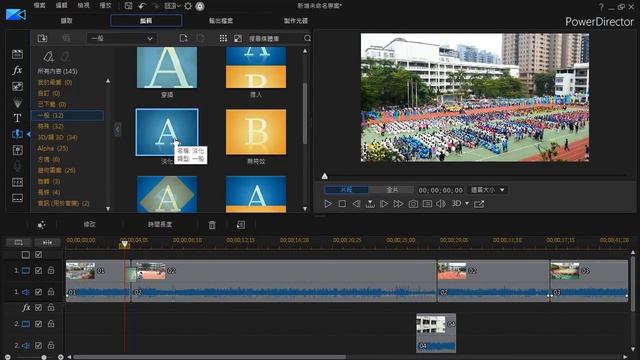
Task: Select the 淡化 fade transition thumbnail
Action: click(167, 132)
